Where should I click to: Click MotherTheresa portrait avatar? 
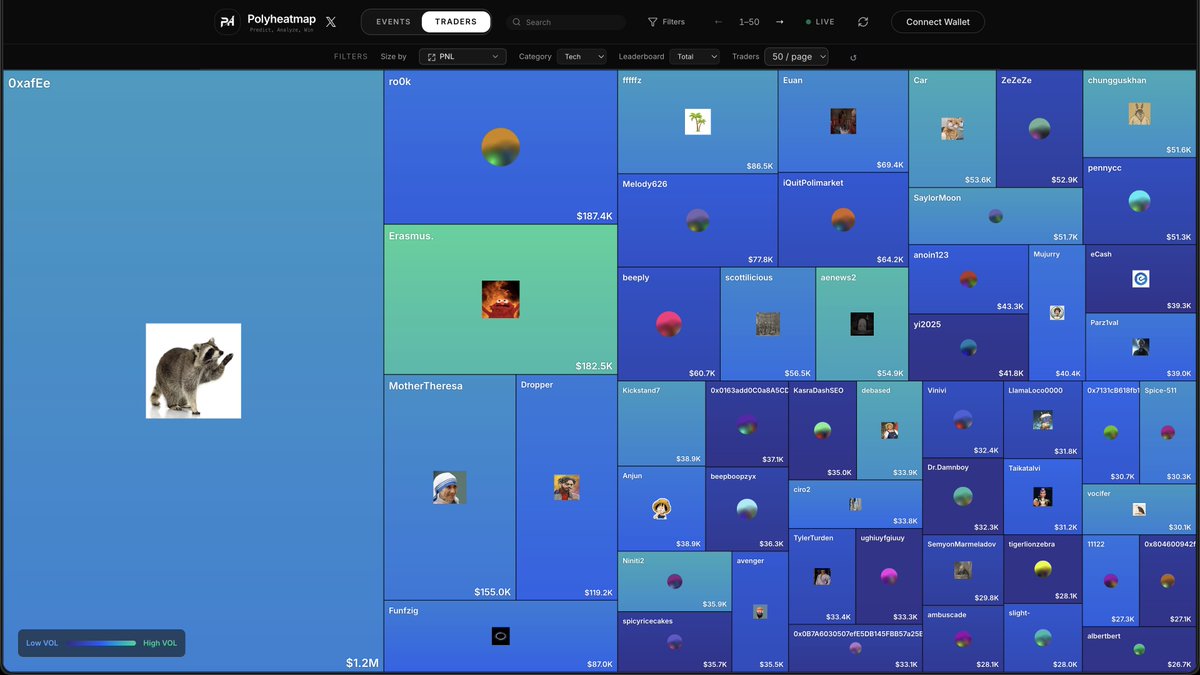[x=449, y=487]
